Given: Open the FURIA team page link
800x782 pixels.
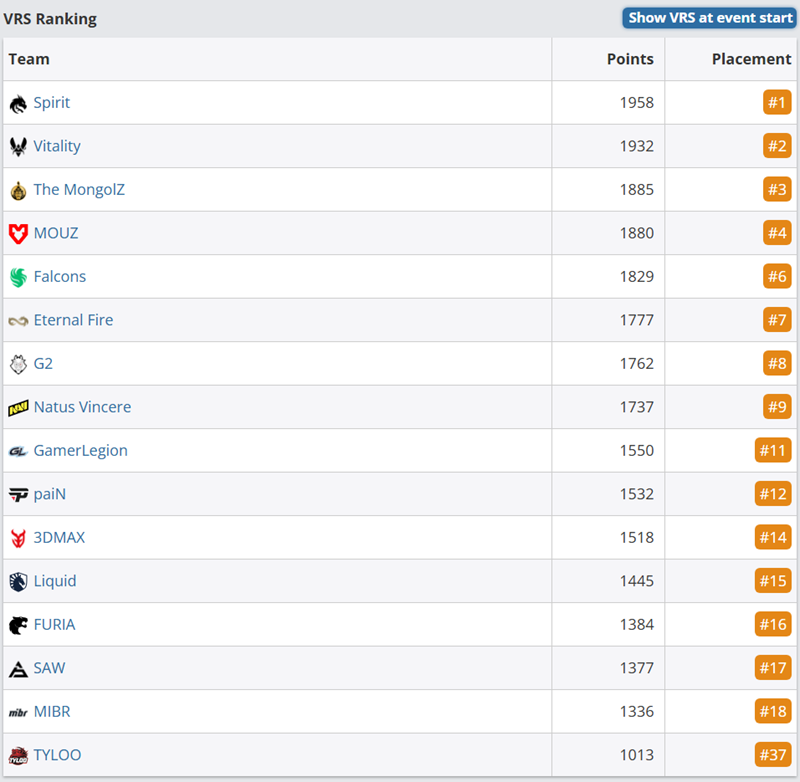Looking at the screenshot, I should coord(55,624).
